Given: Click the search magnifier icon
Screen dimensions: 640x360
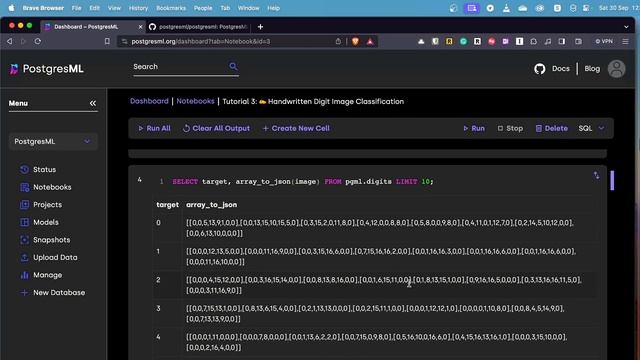Looking at the screenshot, I should 233,66.
